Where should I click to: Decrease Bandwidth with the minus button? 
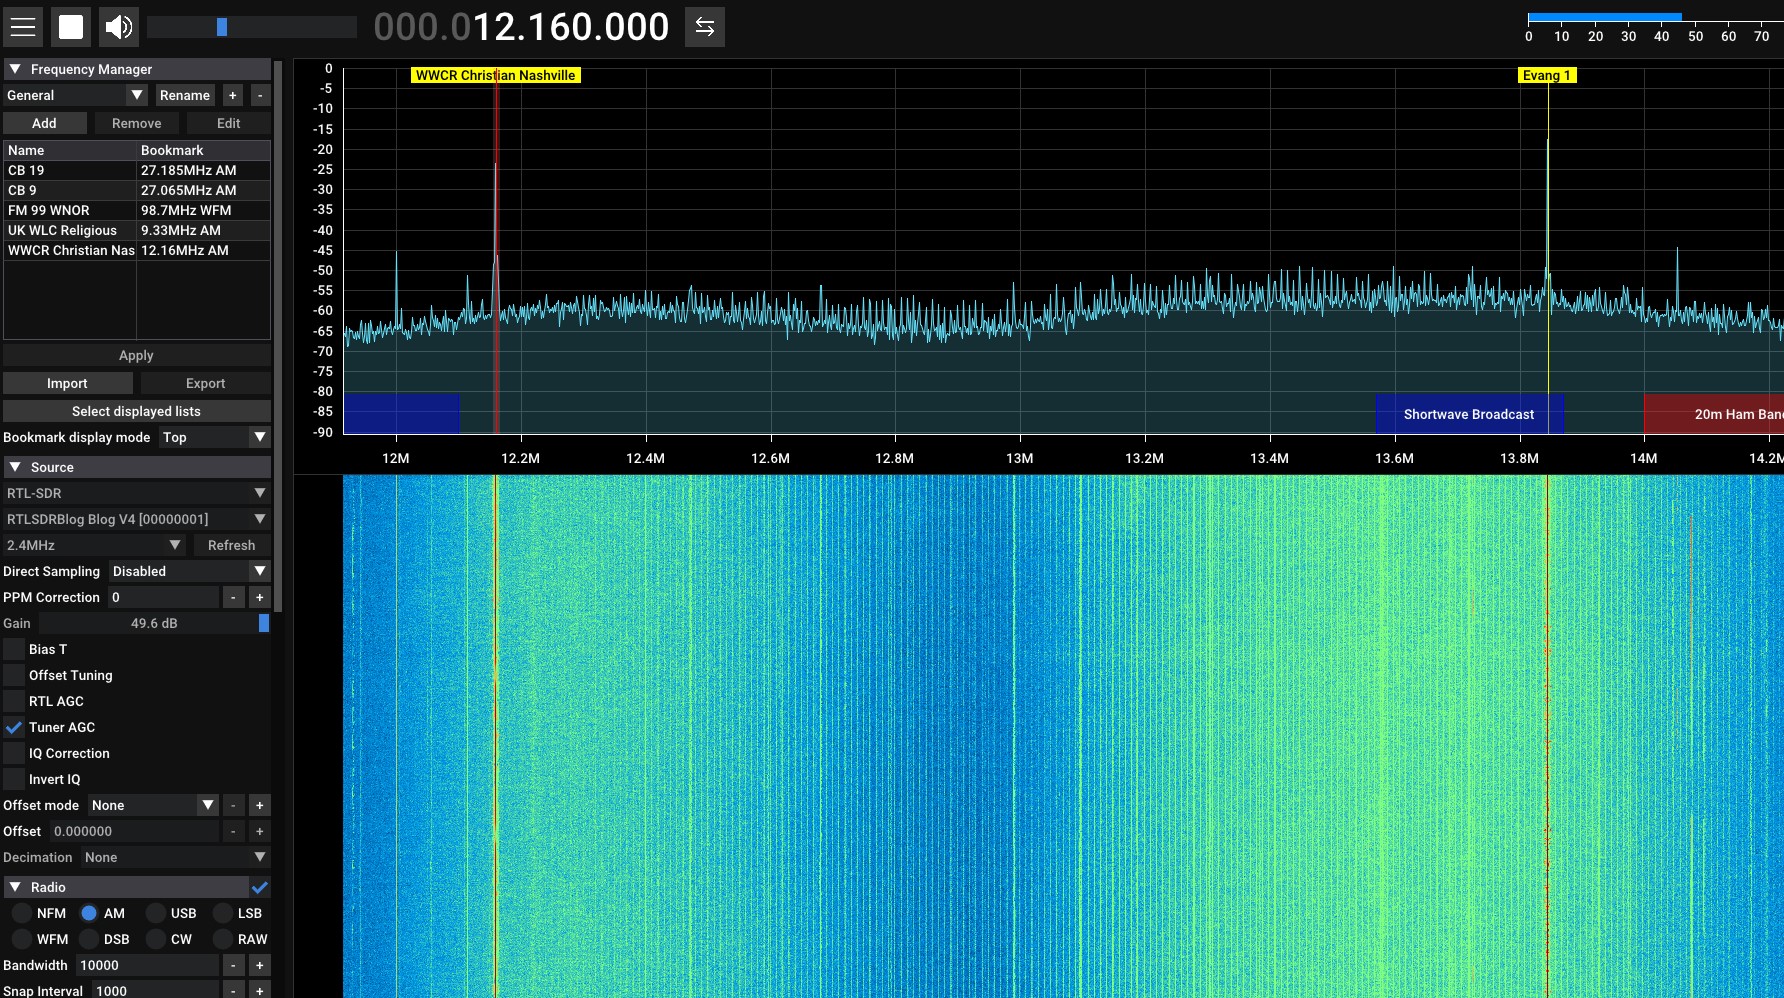[233, 965]
